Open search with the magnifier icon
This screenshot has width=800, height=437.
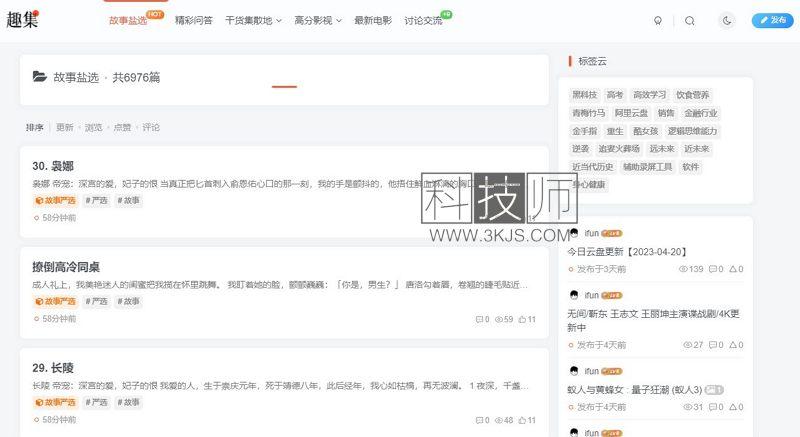click(689, 21)
